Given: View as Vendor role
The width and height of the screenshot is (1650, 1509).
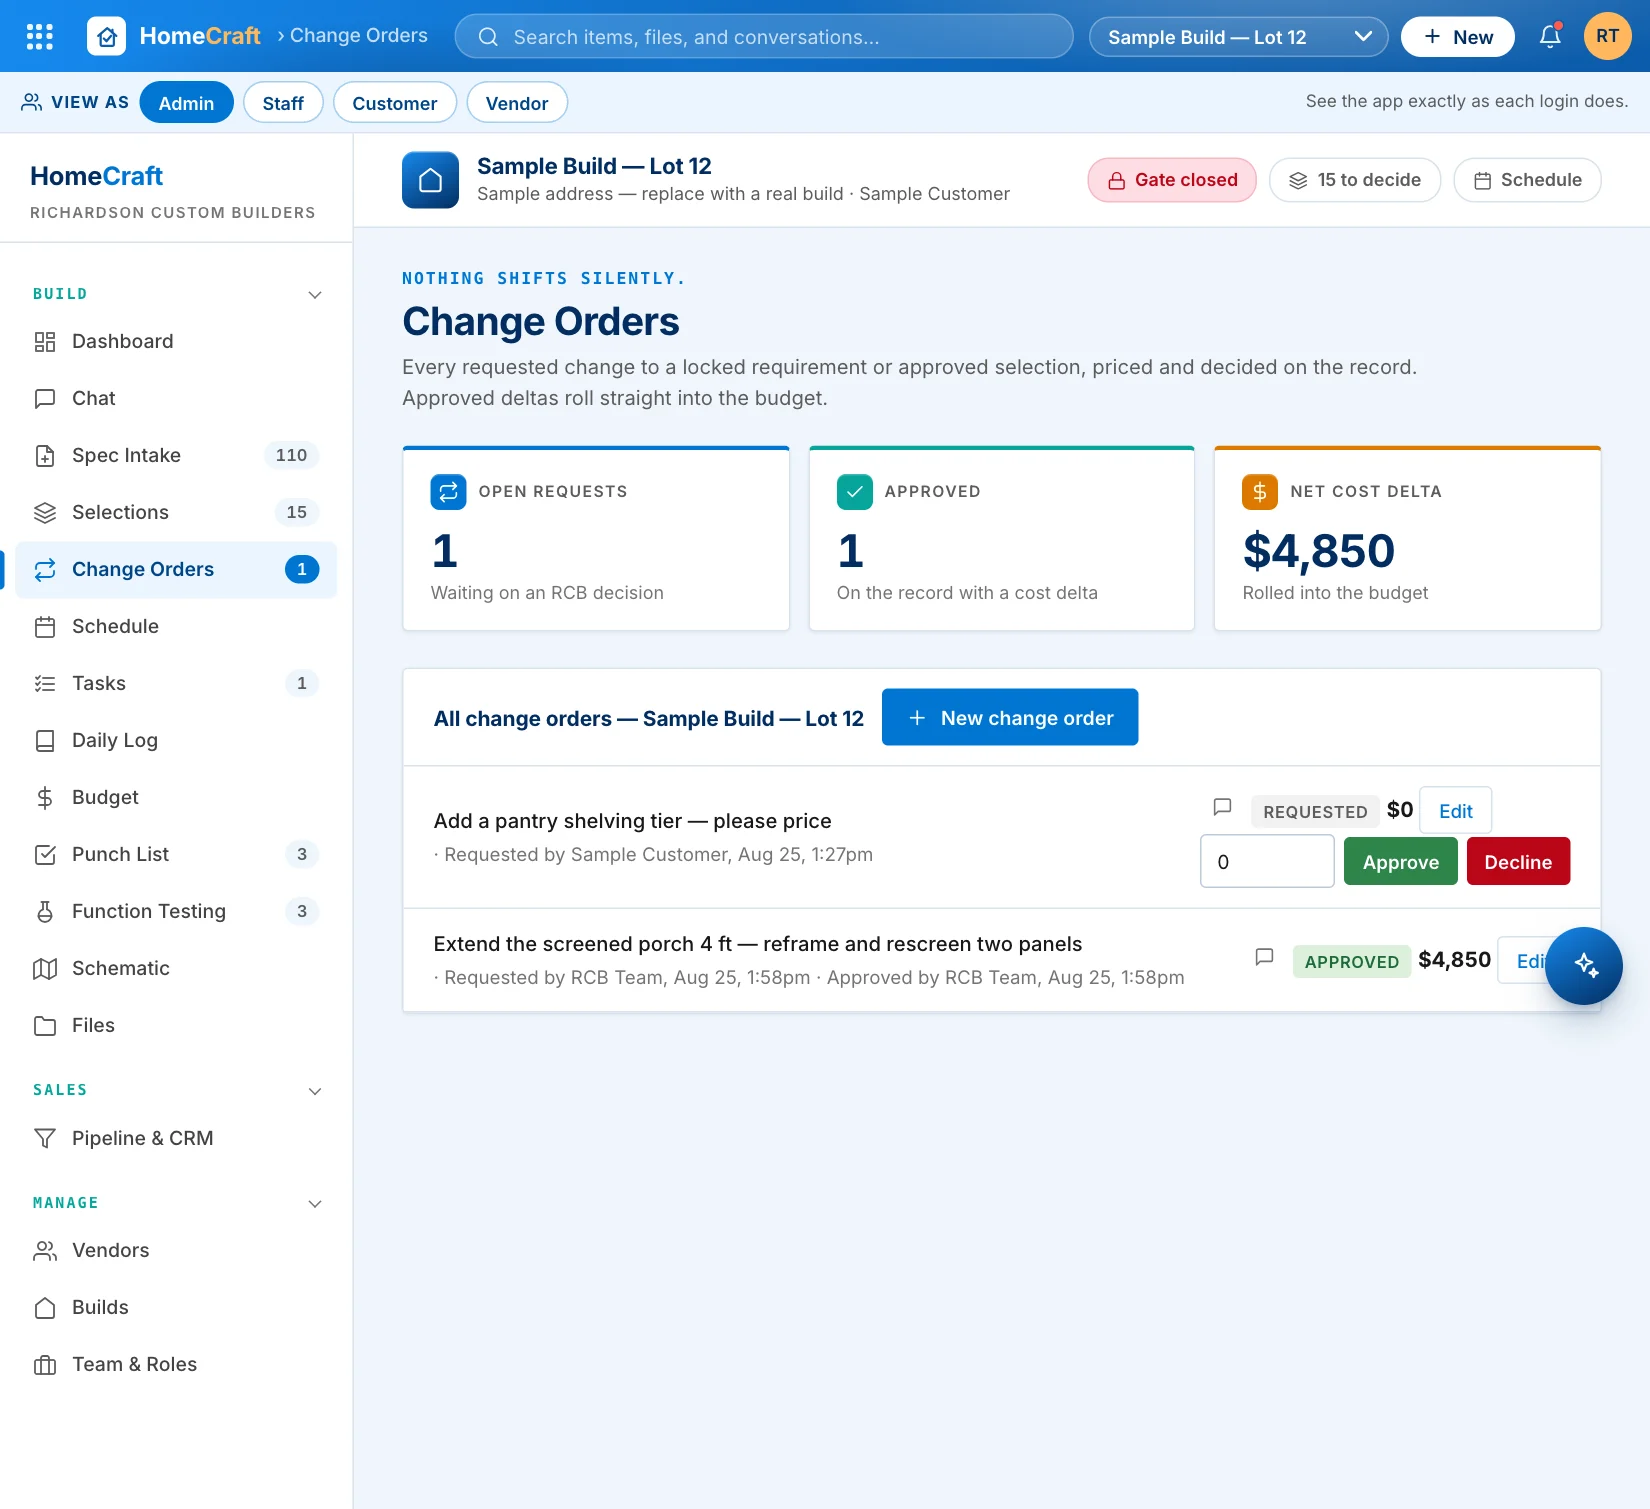Looking at the screenshot, I should coord(517,103).
